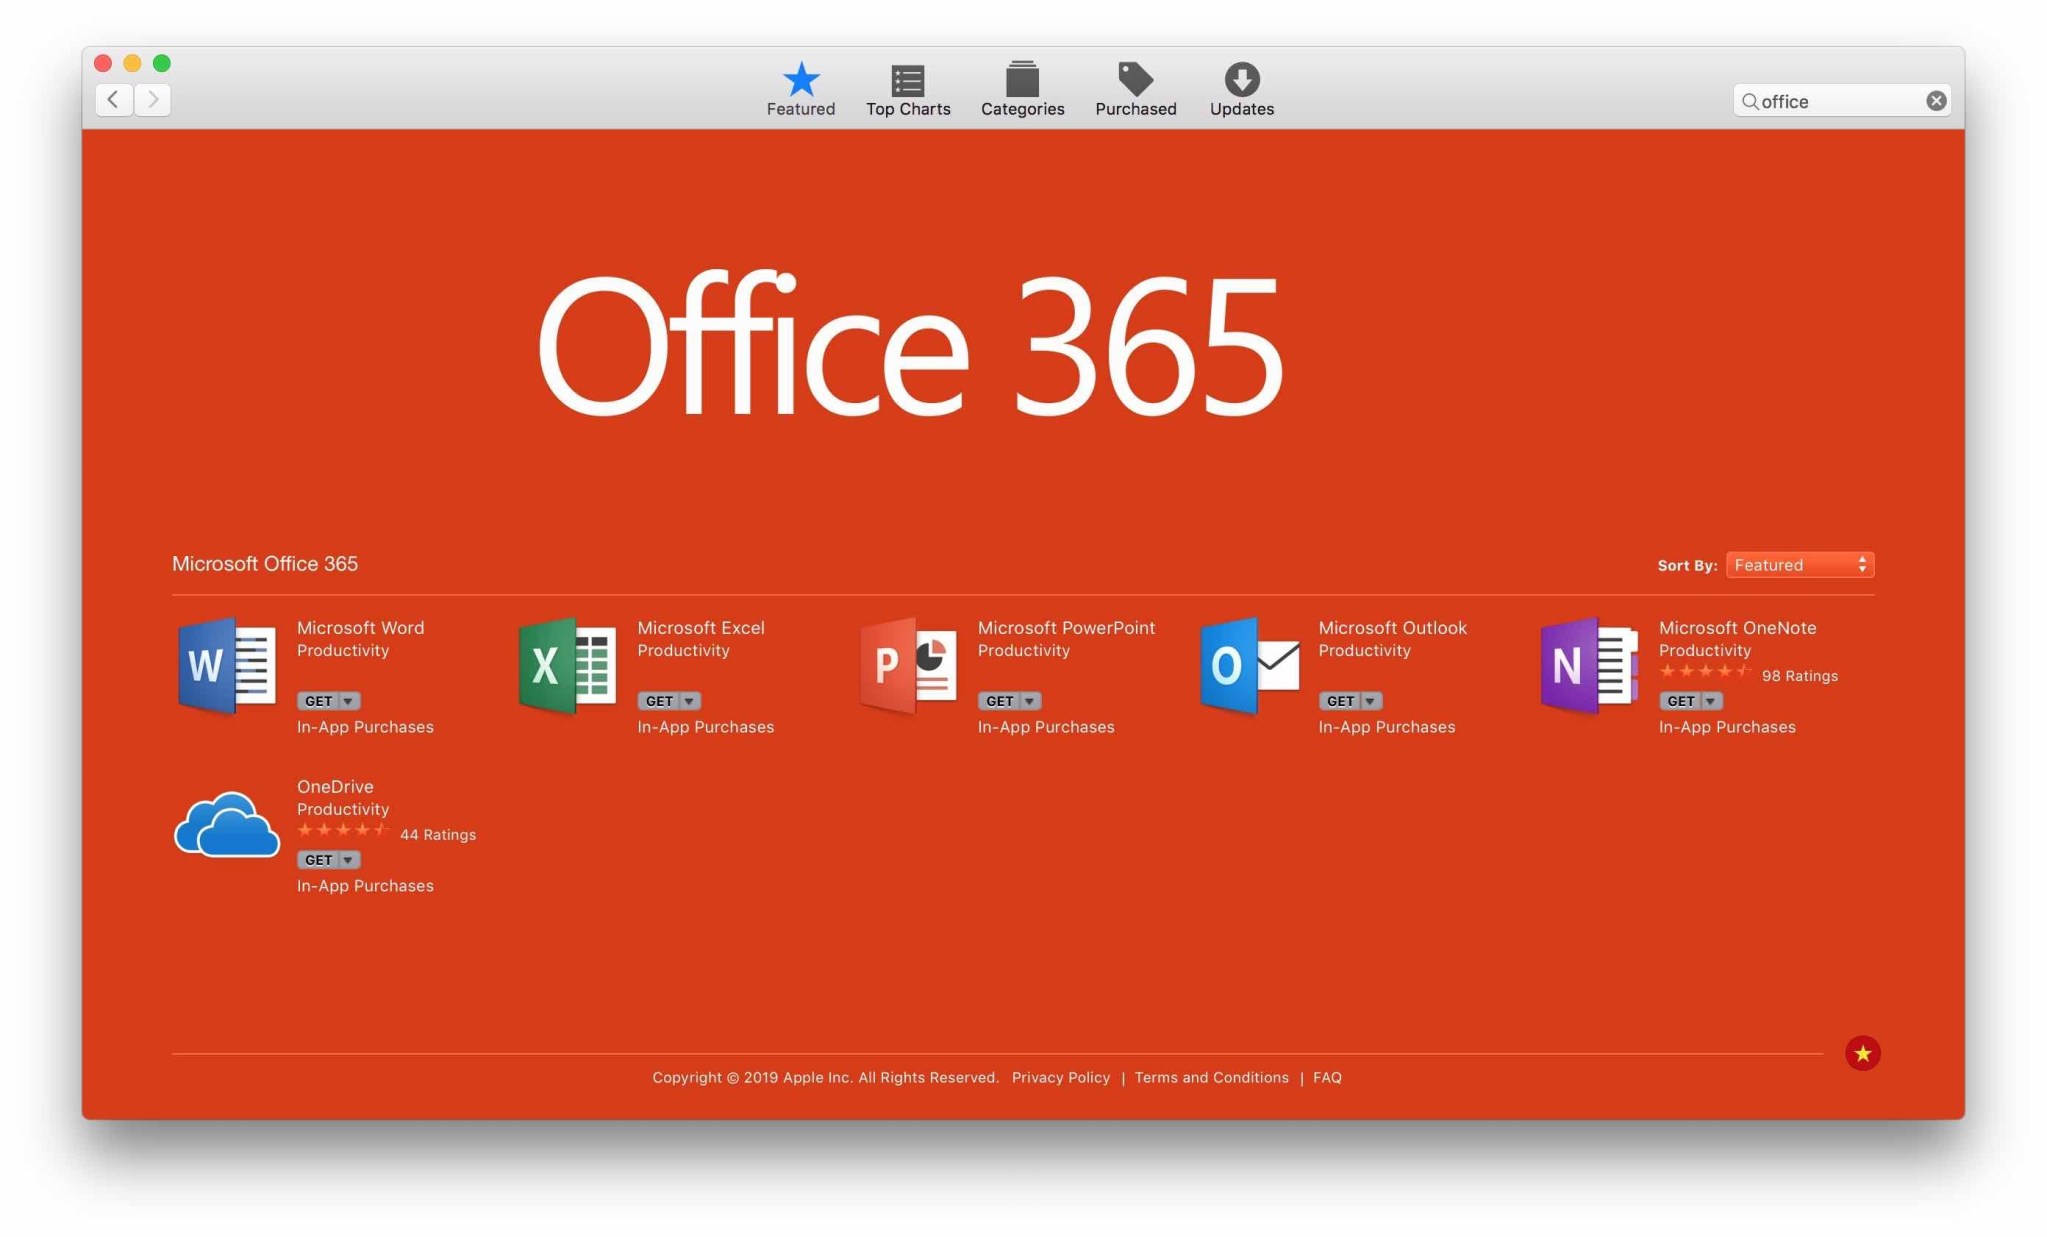
Task: Expand the arrow next to OneNote's GET button
Action: tap(1710, 701)
